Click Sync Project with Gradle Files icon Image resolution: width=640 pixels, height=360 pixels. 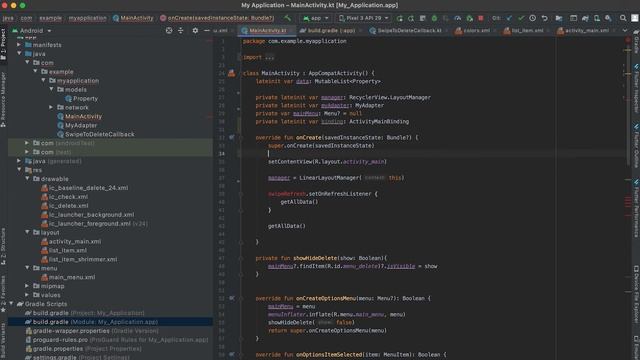point(585,18)
